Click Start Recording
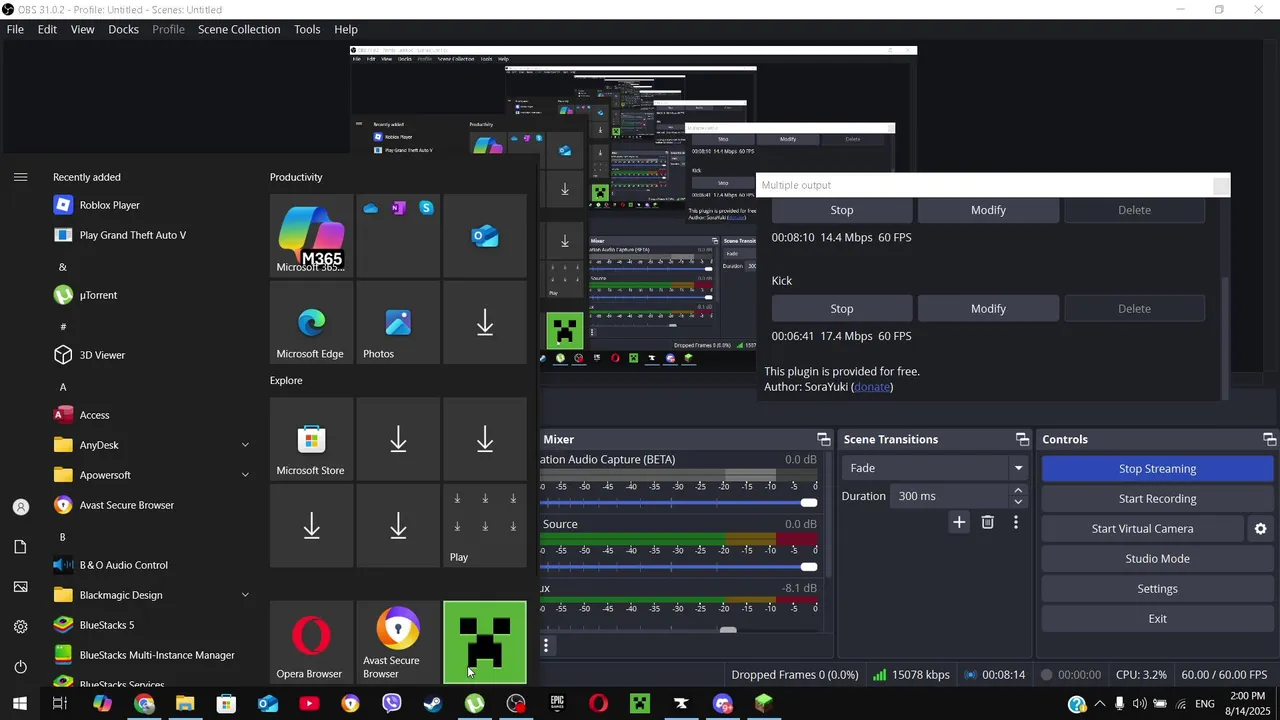Screen dimensions: 1280x720 (1157, 499)
